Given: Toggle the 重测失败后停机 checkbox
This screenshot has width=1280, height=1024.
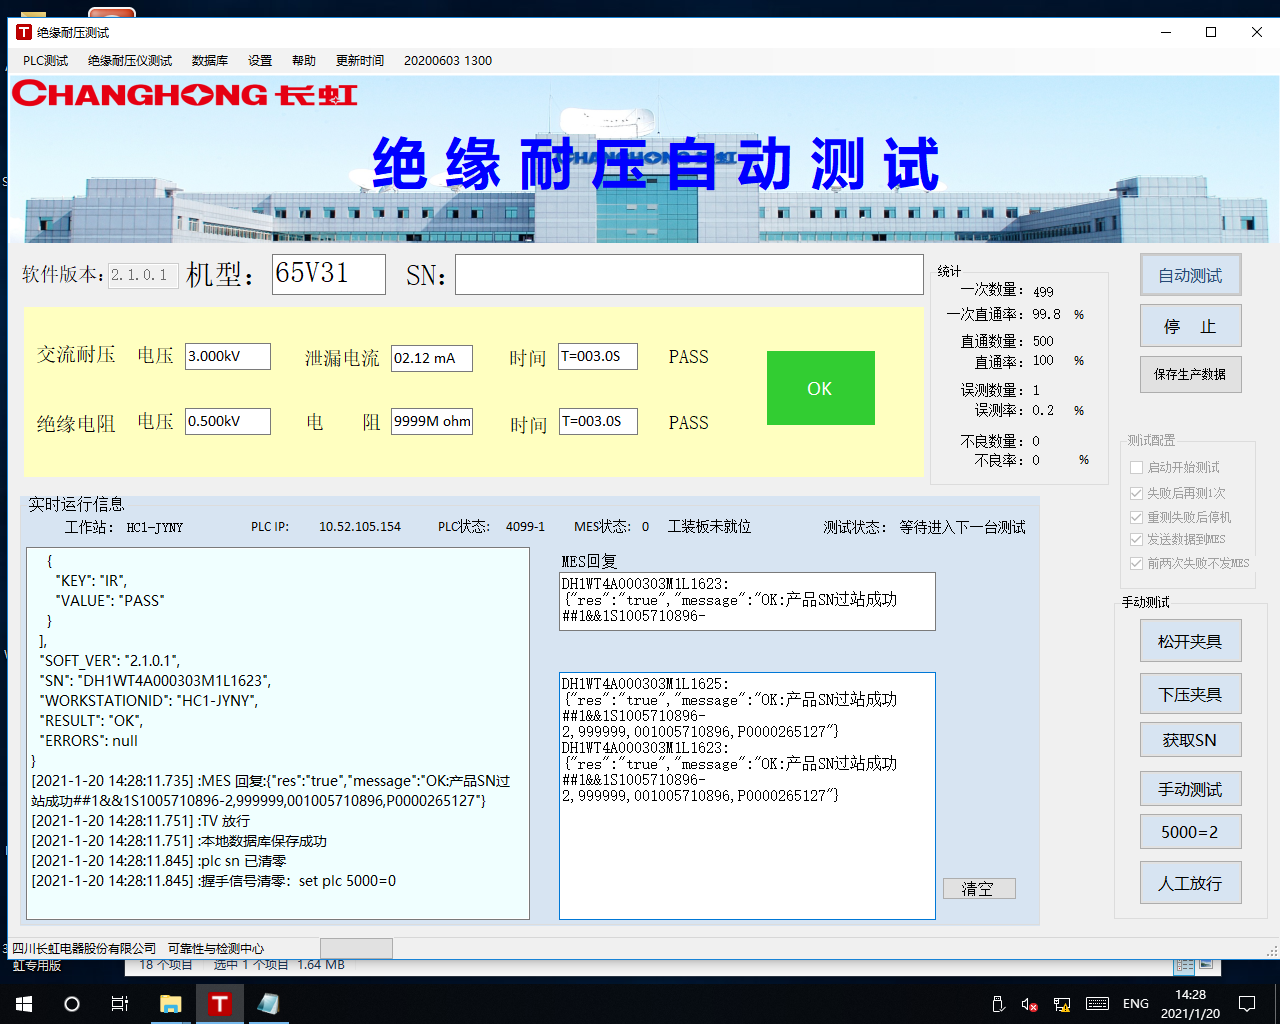Looking at the screenshot, I should (1136, 517).
